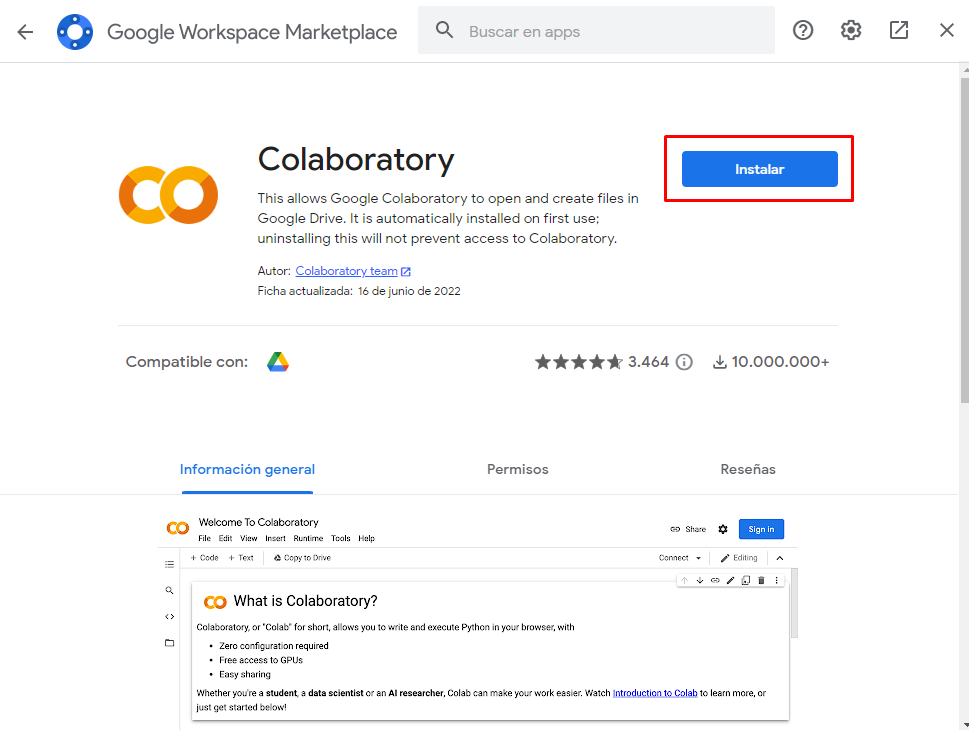Viewport: 969px width, 730px height.
Task: Select the Información general tab
Action: pos(247,469)
